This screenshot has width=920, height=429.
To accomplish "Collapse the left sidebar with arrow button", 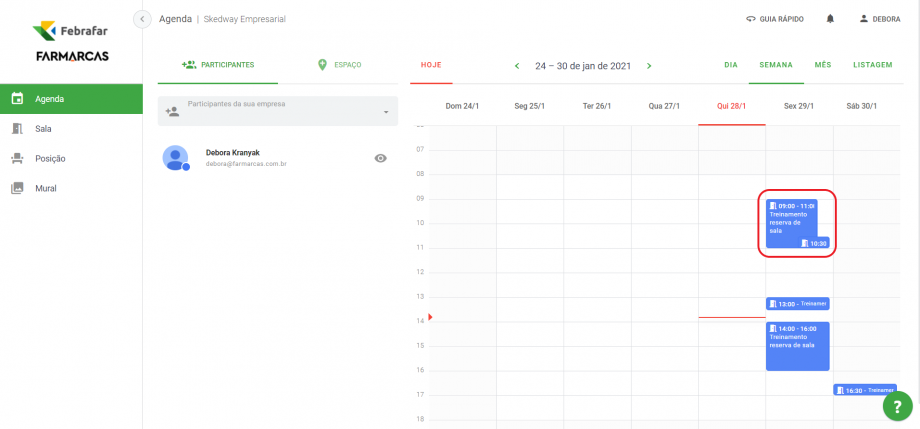I will click(x=142, y=19).
